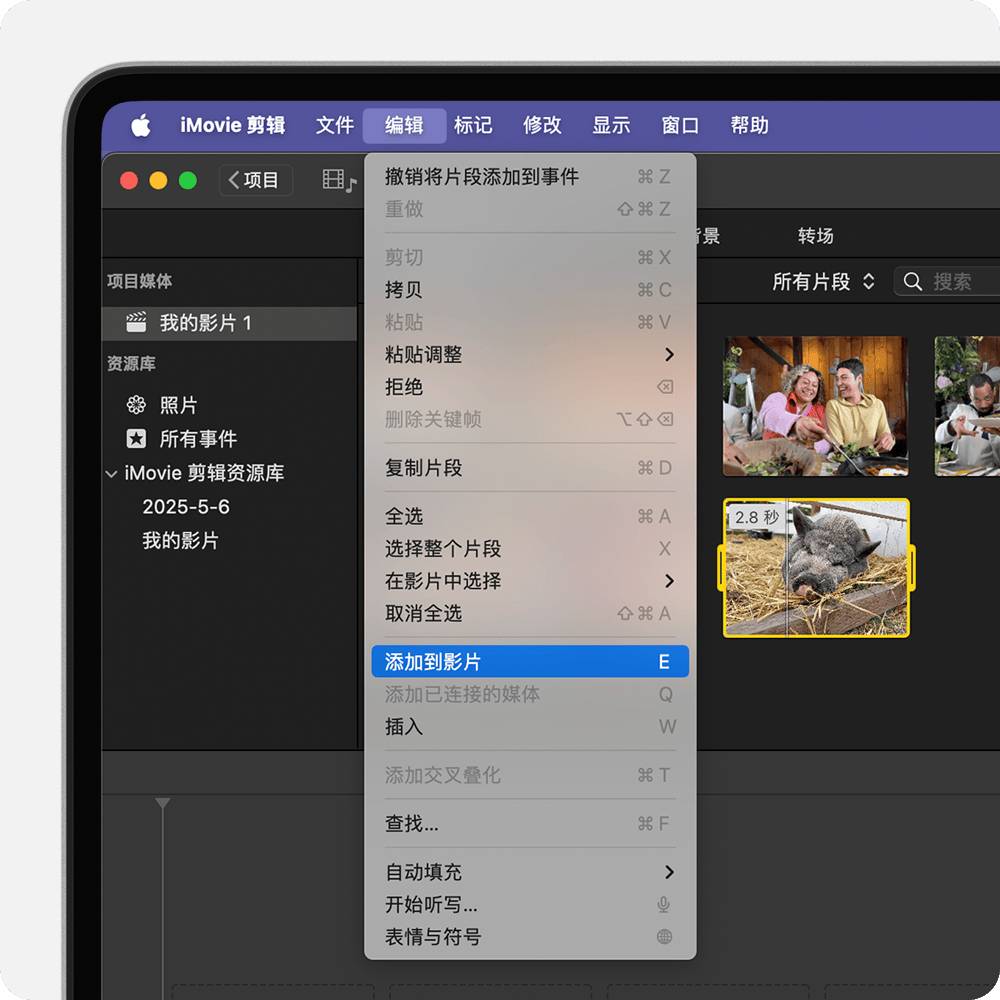Open the 修改 menu
Screen dimensions: 1000x1000
click(542, 125)
